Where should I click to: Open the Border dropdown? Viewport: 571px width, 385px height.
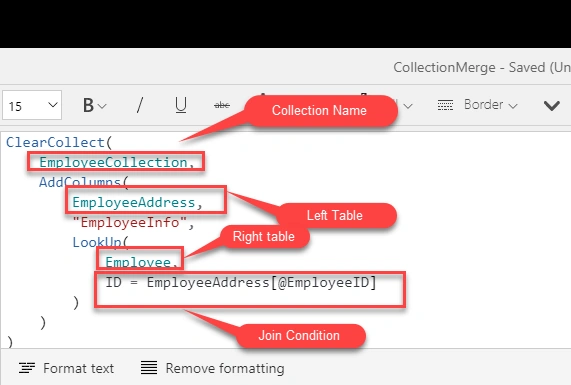[490, 105]
